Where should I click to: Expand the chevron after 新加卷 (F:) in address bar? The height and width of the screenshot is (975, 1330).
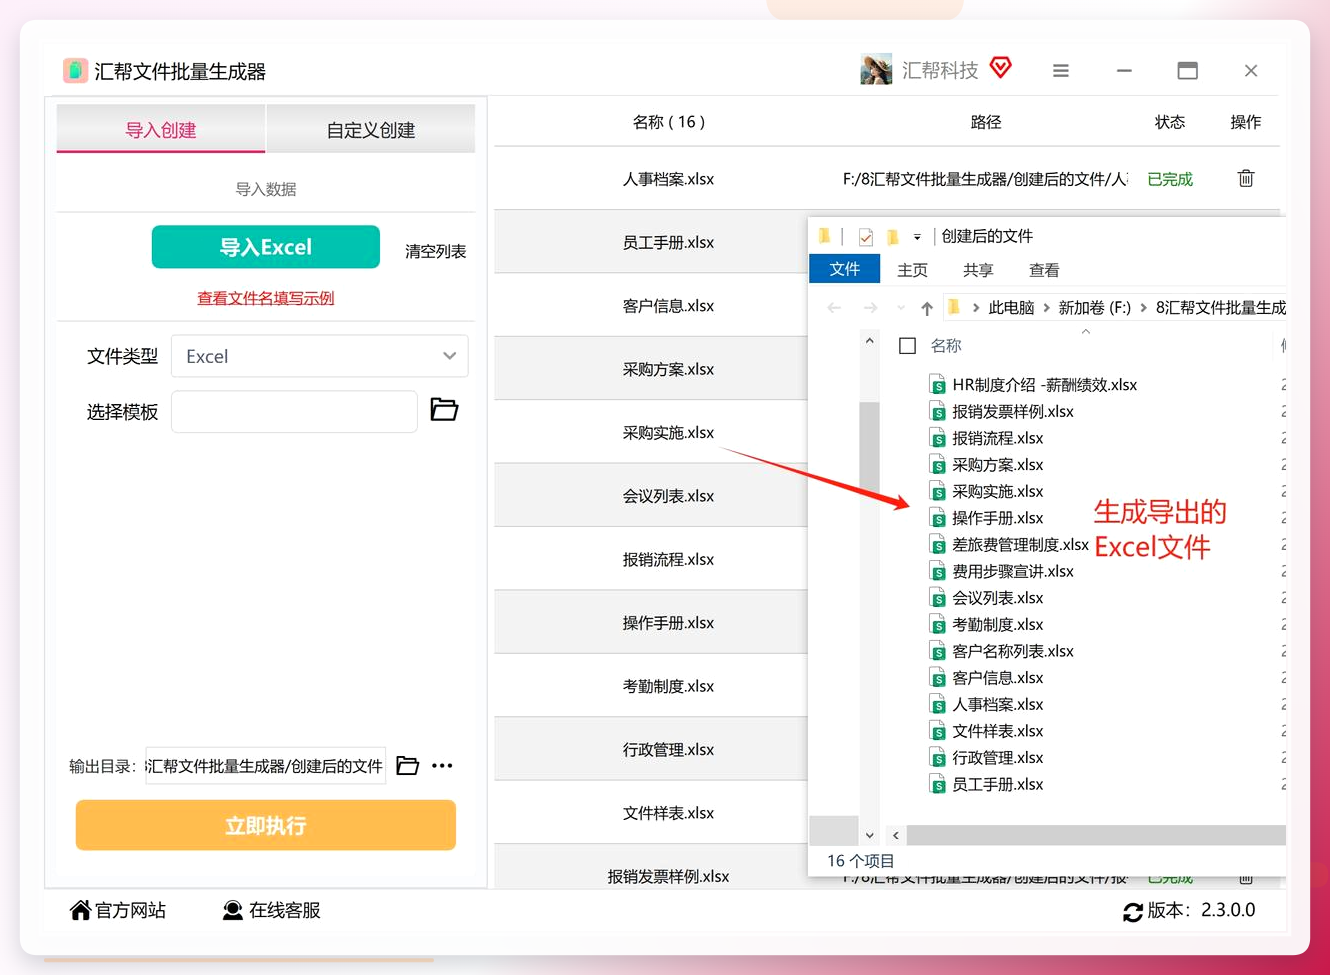pos(1144,308)
